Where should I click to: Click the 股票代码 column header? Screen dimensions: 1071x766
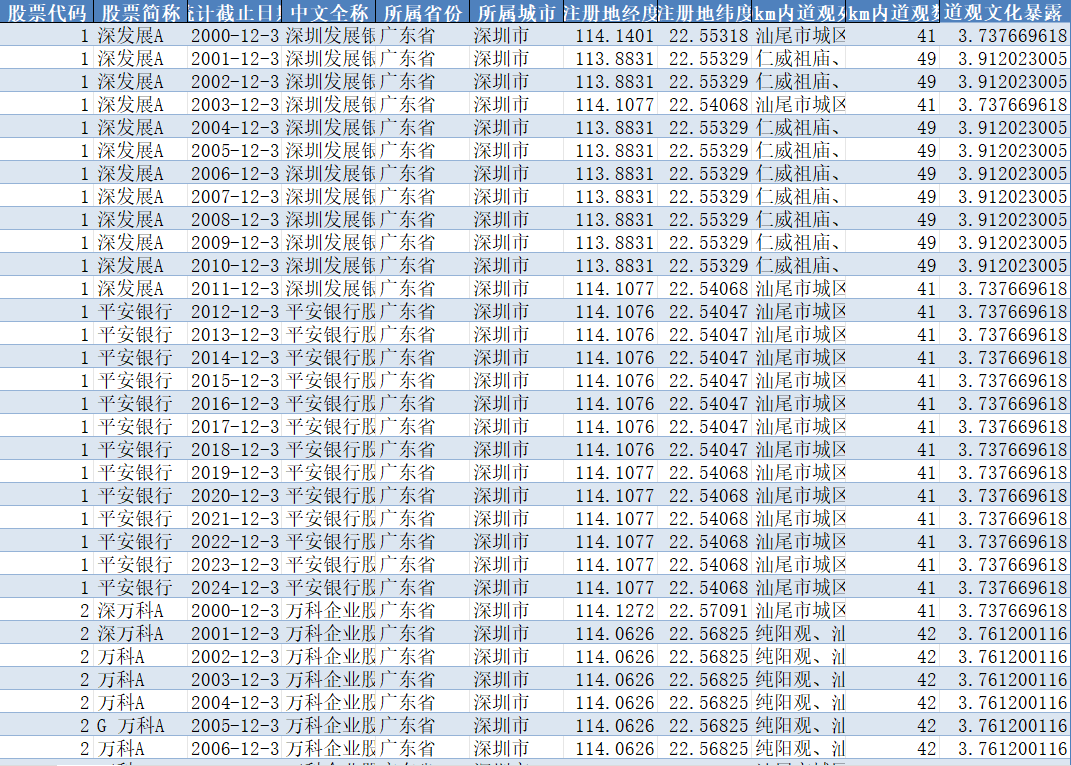(x=47, y=13)
